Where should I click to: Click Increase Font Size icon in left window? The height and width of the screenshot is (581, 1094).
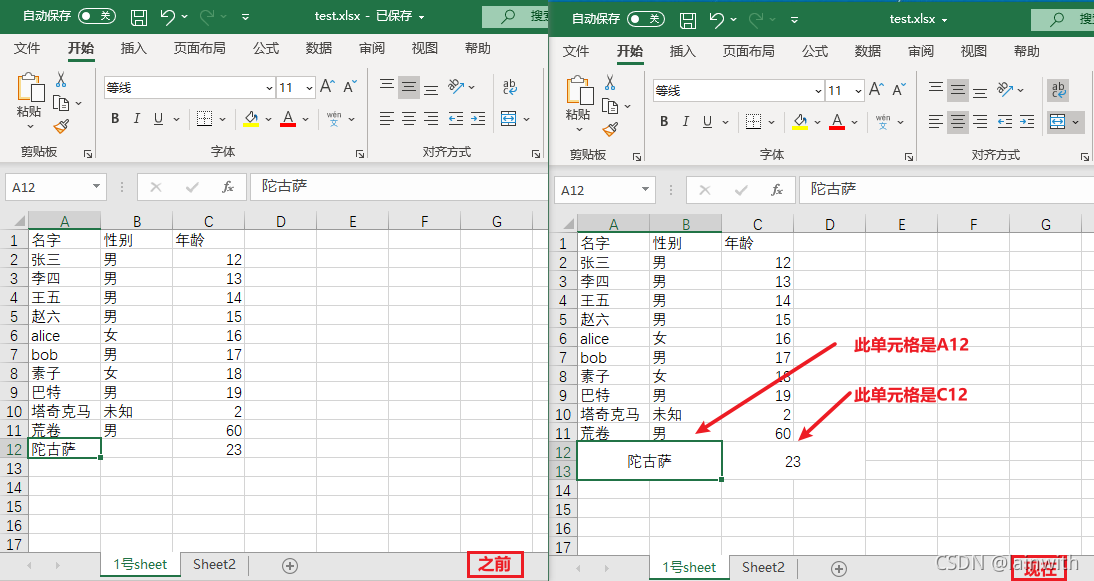327,86
